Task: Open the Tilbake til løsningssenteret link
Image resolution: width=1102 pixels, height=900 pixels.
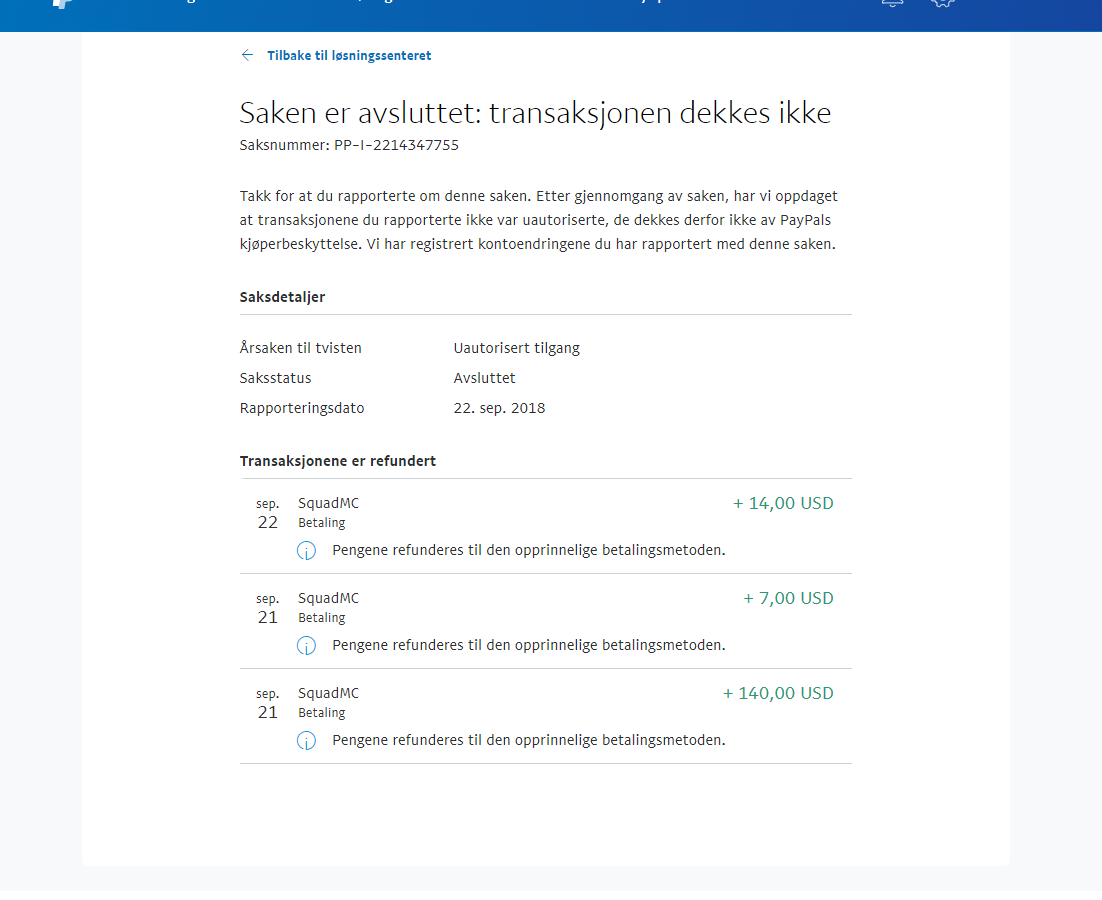Action: tap(349, 56)
